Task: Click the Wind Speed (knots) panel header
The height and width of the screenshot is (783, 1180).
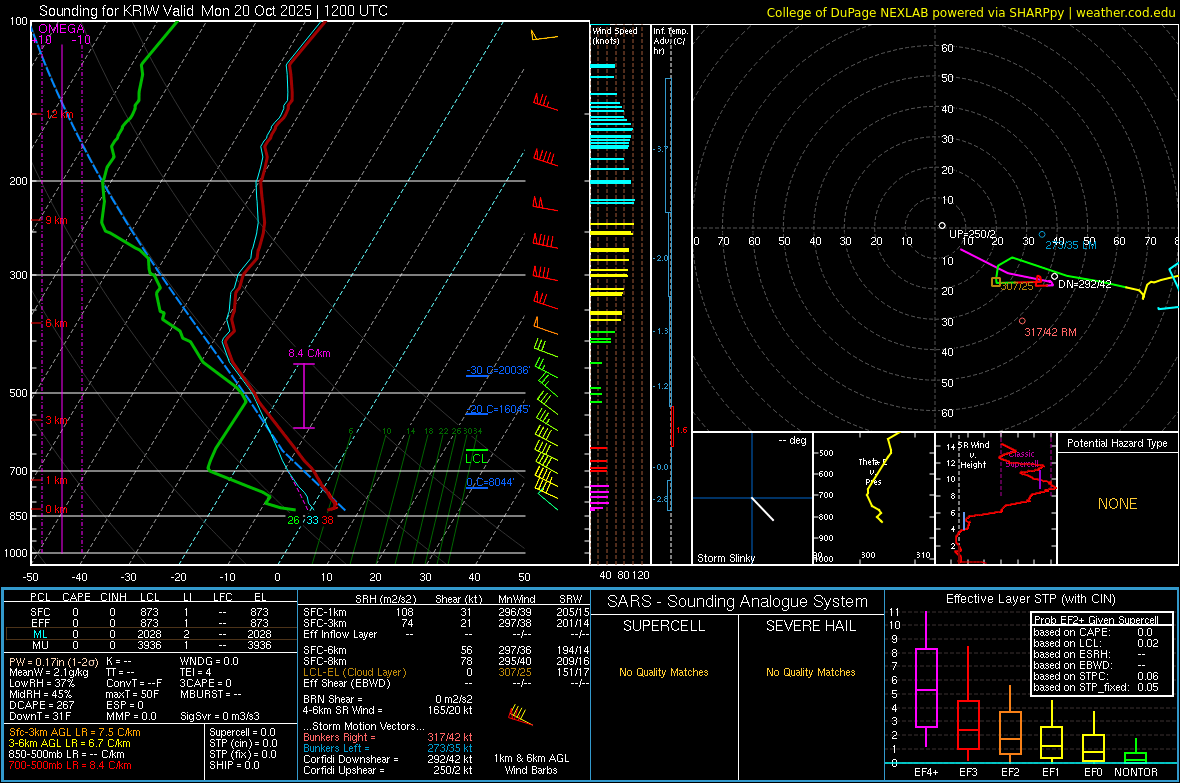Action: click(615, 35)
